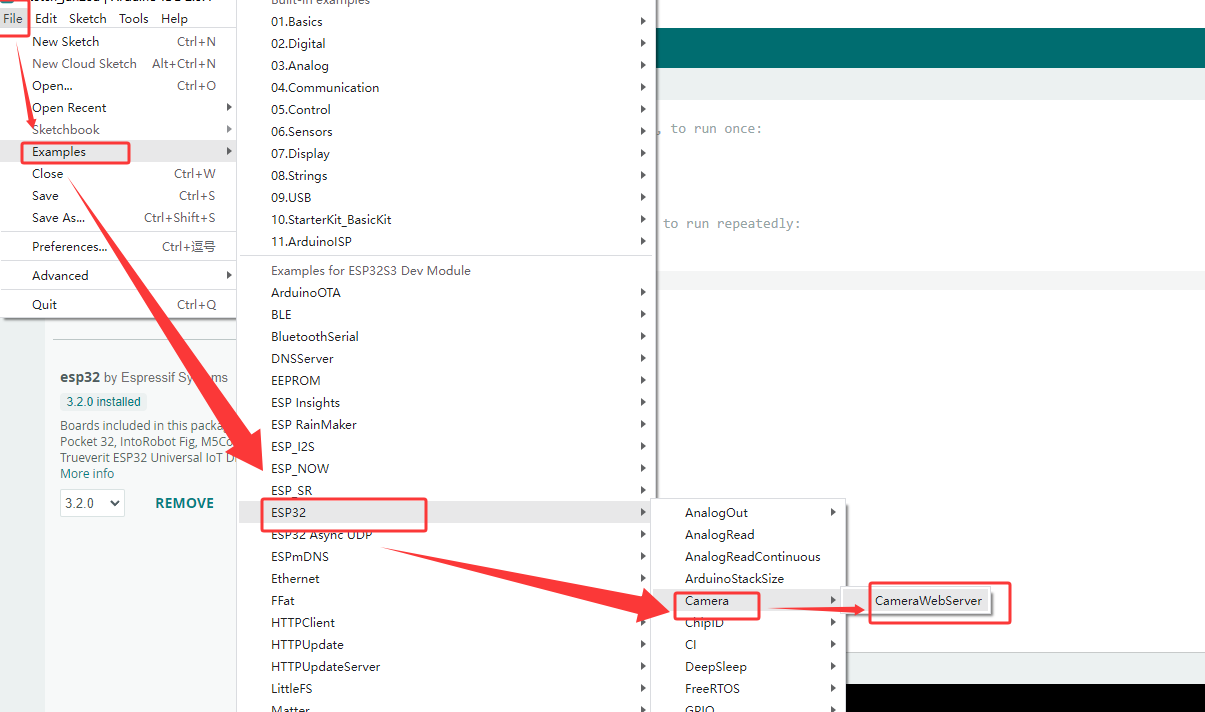Open FFat examples submenu
The height and width of the screenshot is (712, 1205).
446,601
